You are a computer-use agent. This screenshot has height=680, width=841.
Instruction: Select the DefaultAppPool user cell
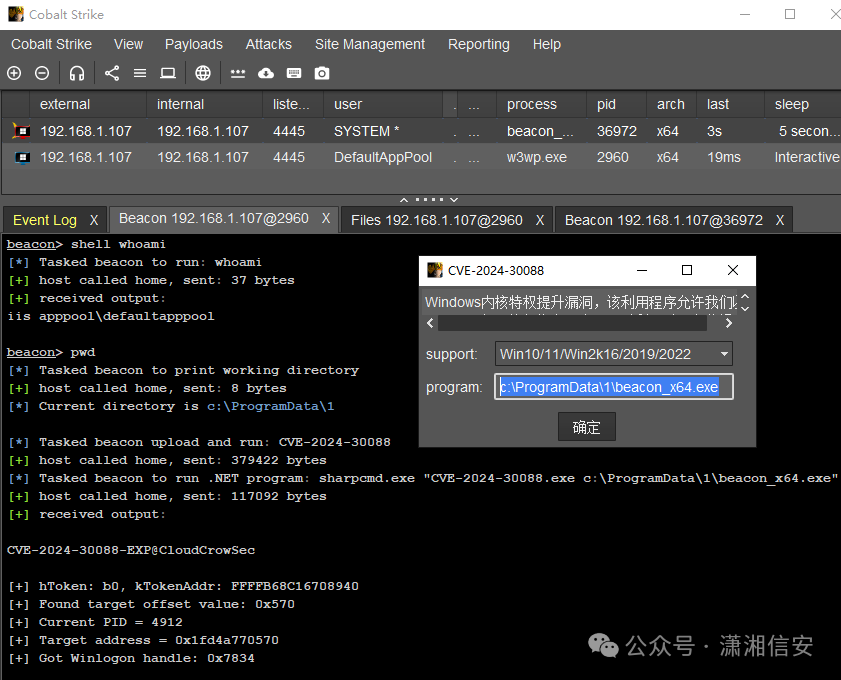[383, 158]
